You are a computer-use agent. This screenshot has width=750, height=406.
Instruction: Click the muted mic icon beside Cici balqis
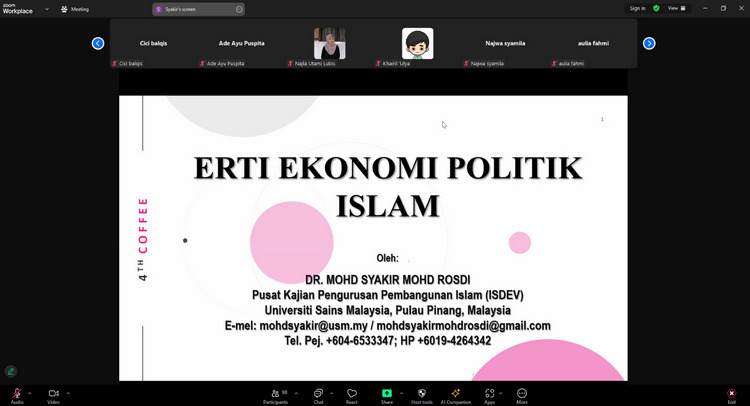coord(114,63)
